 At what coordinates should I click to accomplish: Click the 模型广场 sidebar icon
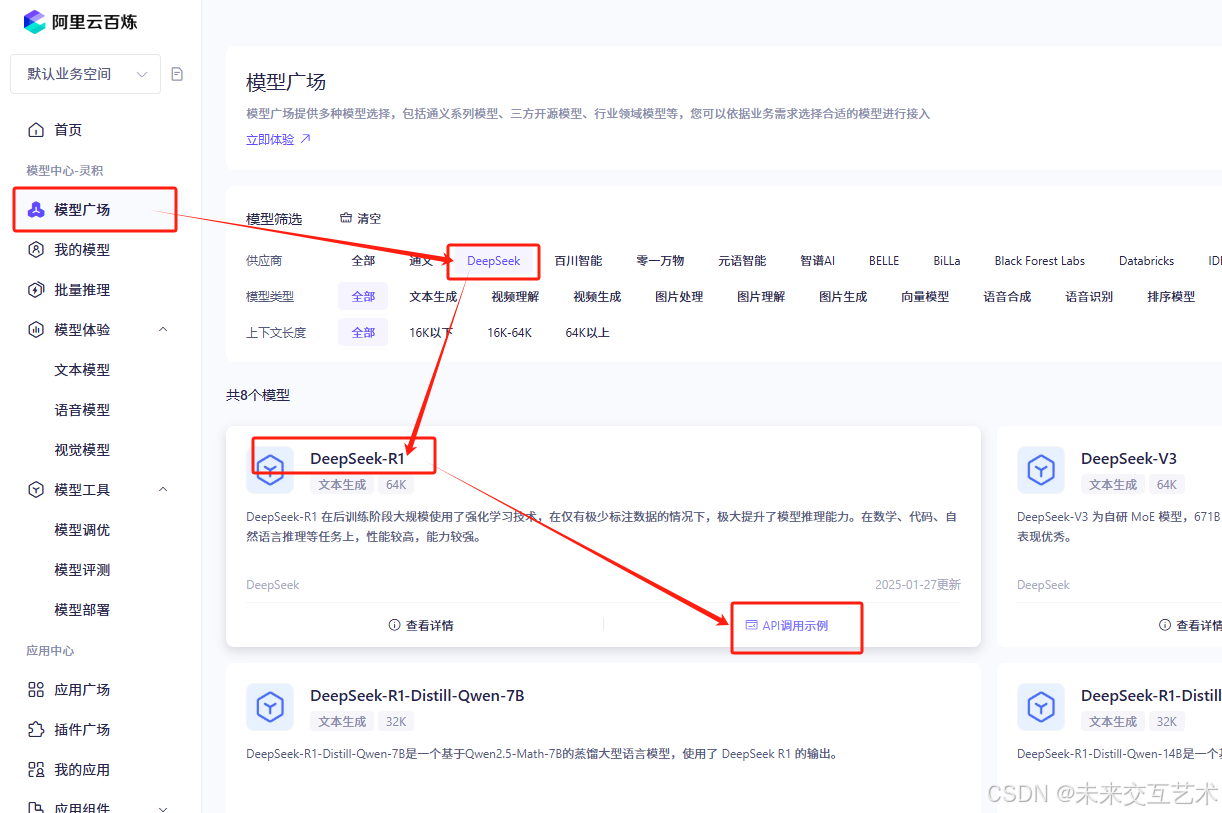[36, 210]
